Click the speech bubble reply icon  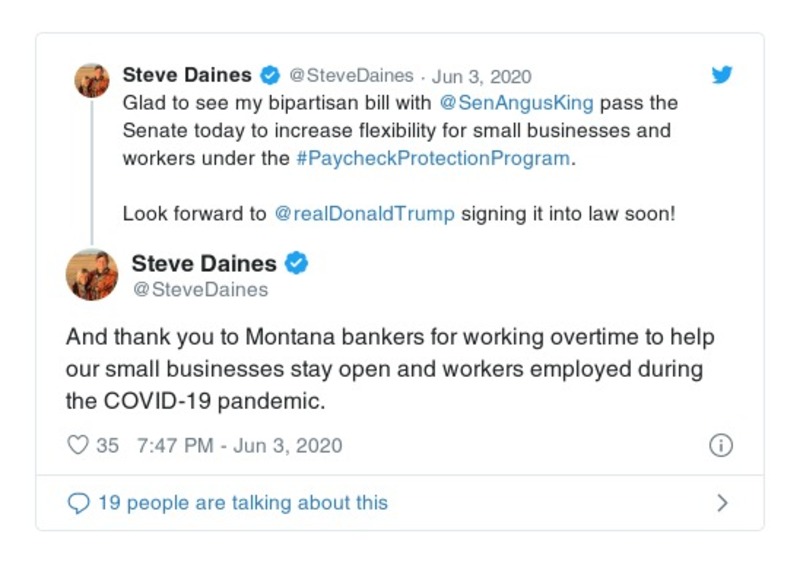[x=78, y=503]
